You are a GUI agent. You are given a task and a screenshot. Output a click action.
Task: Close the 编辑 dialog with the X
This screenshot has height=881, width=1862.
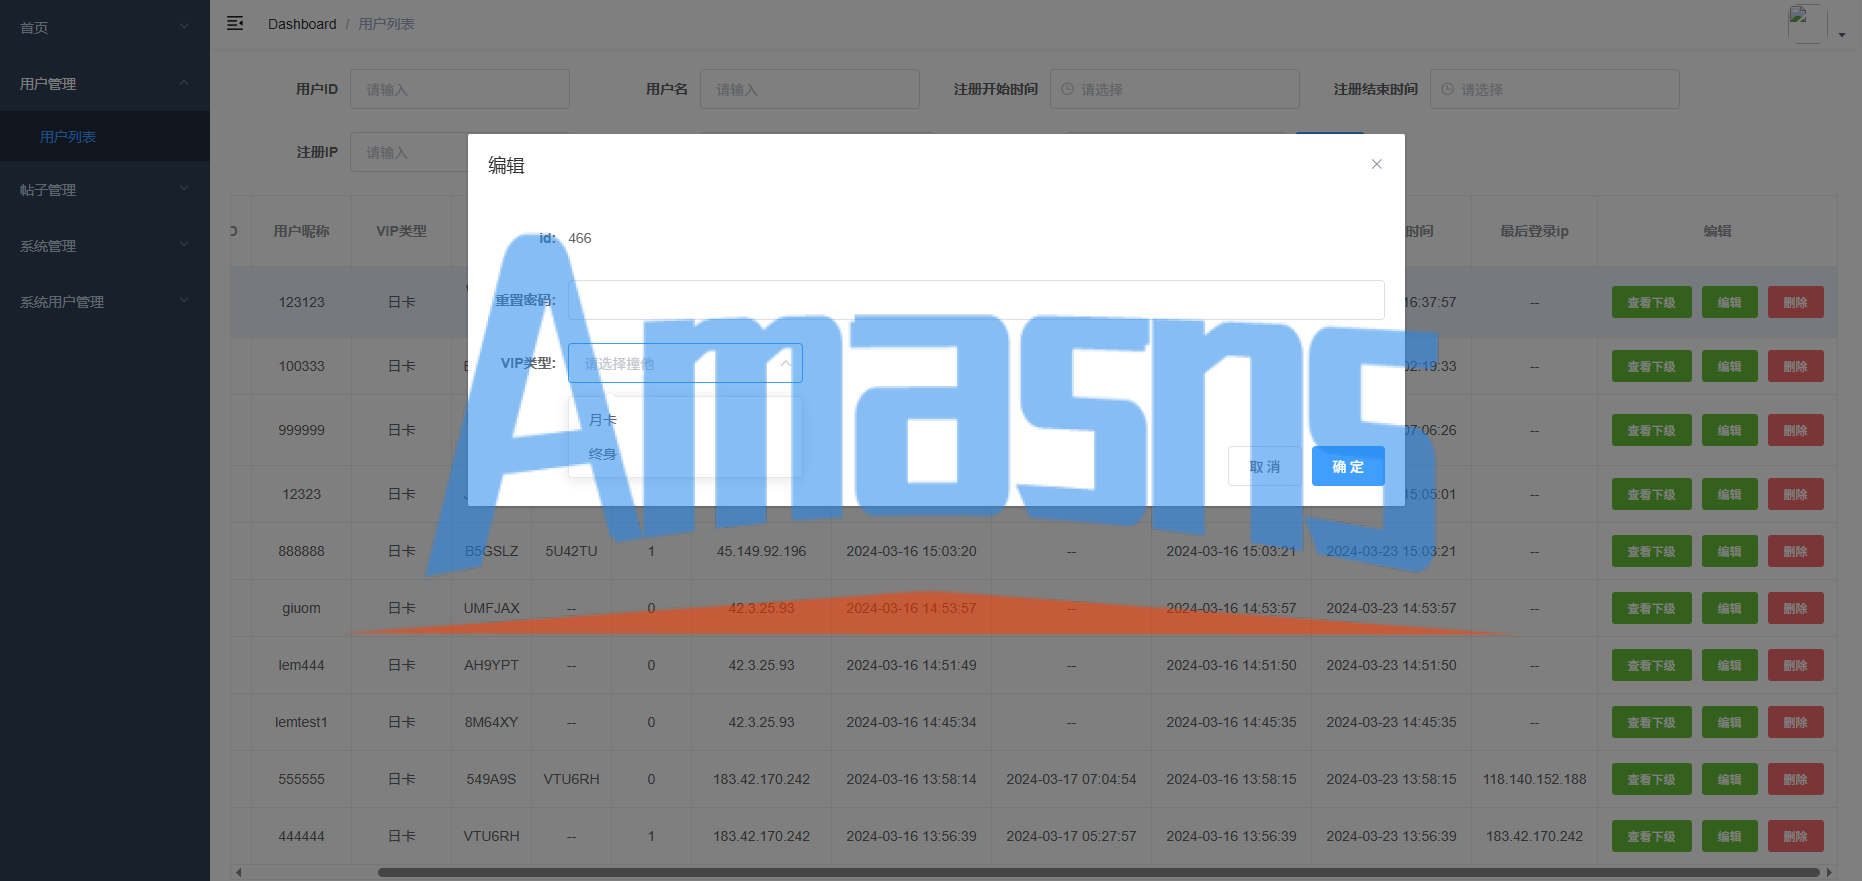point(1377,164)
